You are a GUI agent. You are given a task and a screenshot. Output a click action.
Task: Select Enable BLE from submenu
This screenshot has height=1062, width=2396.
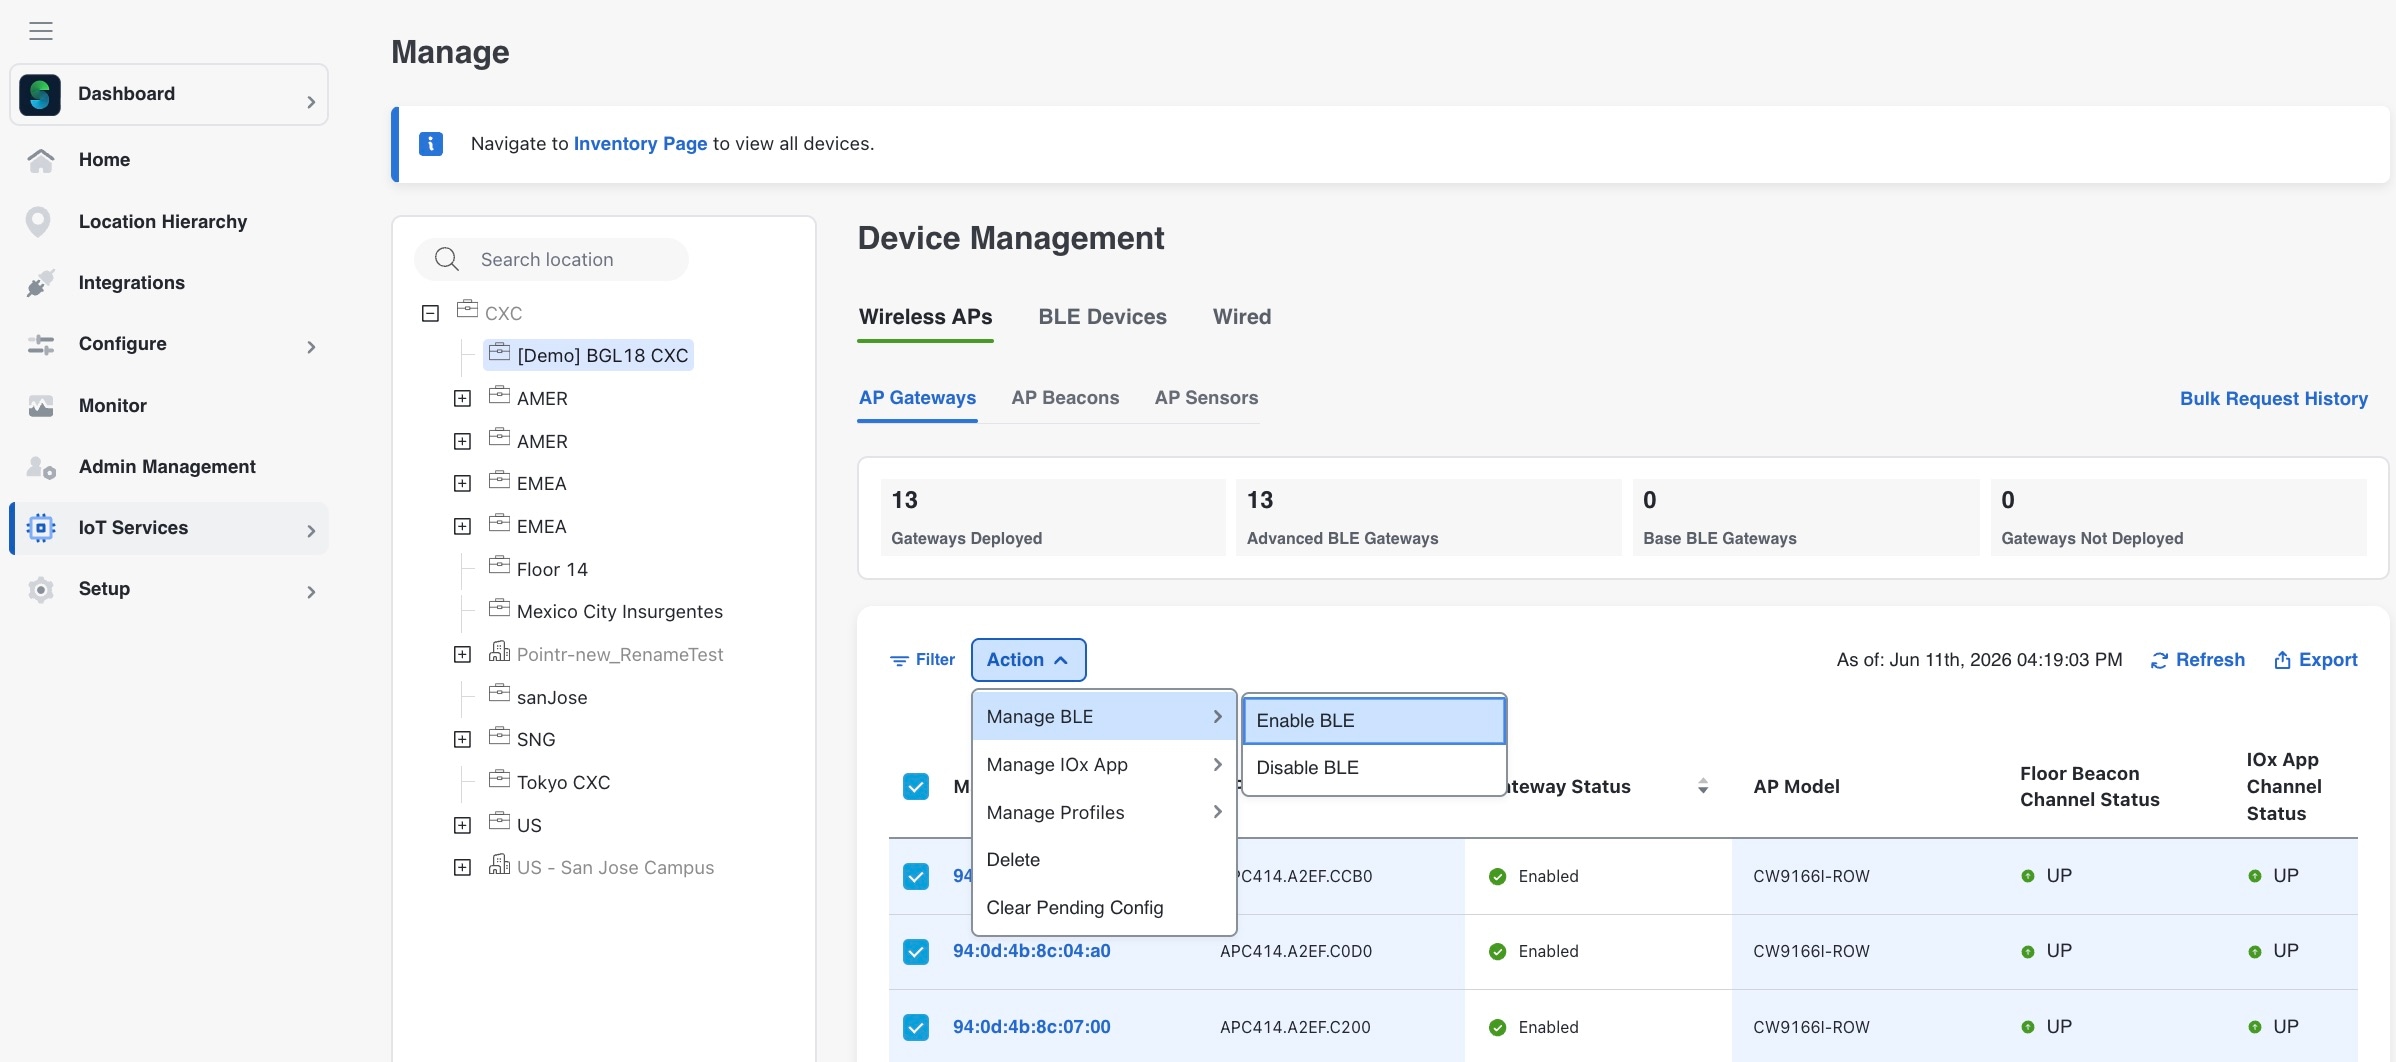point(1374,721)
